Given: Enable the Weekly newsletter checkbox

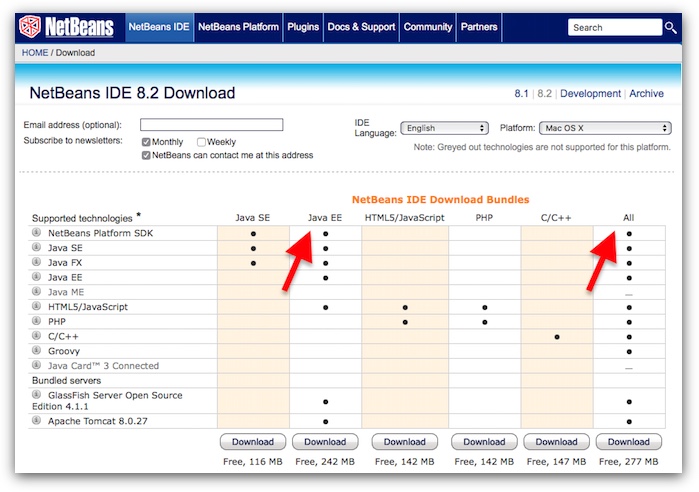Looking at the screenshot, I should tap(201, 142).
